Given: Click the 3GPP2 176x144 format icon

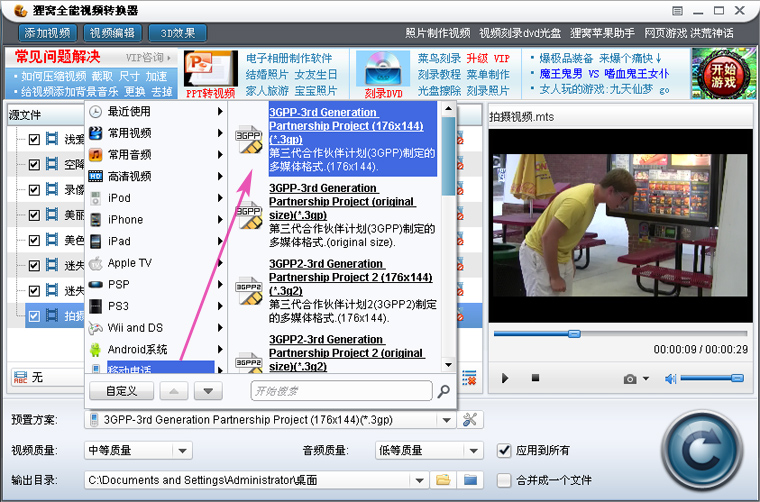Looking at the screenshot, I should click(x=249, y=291).
